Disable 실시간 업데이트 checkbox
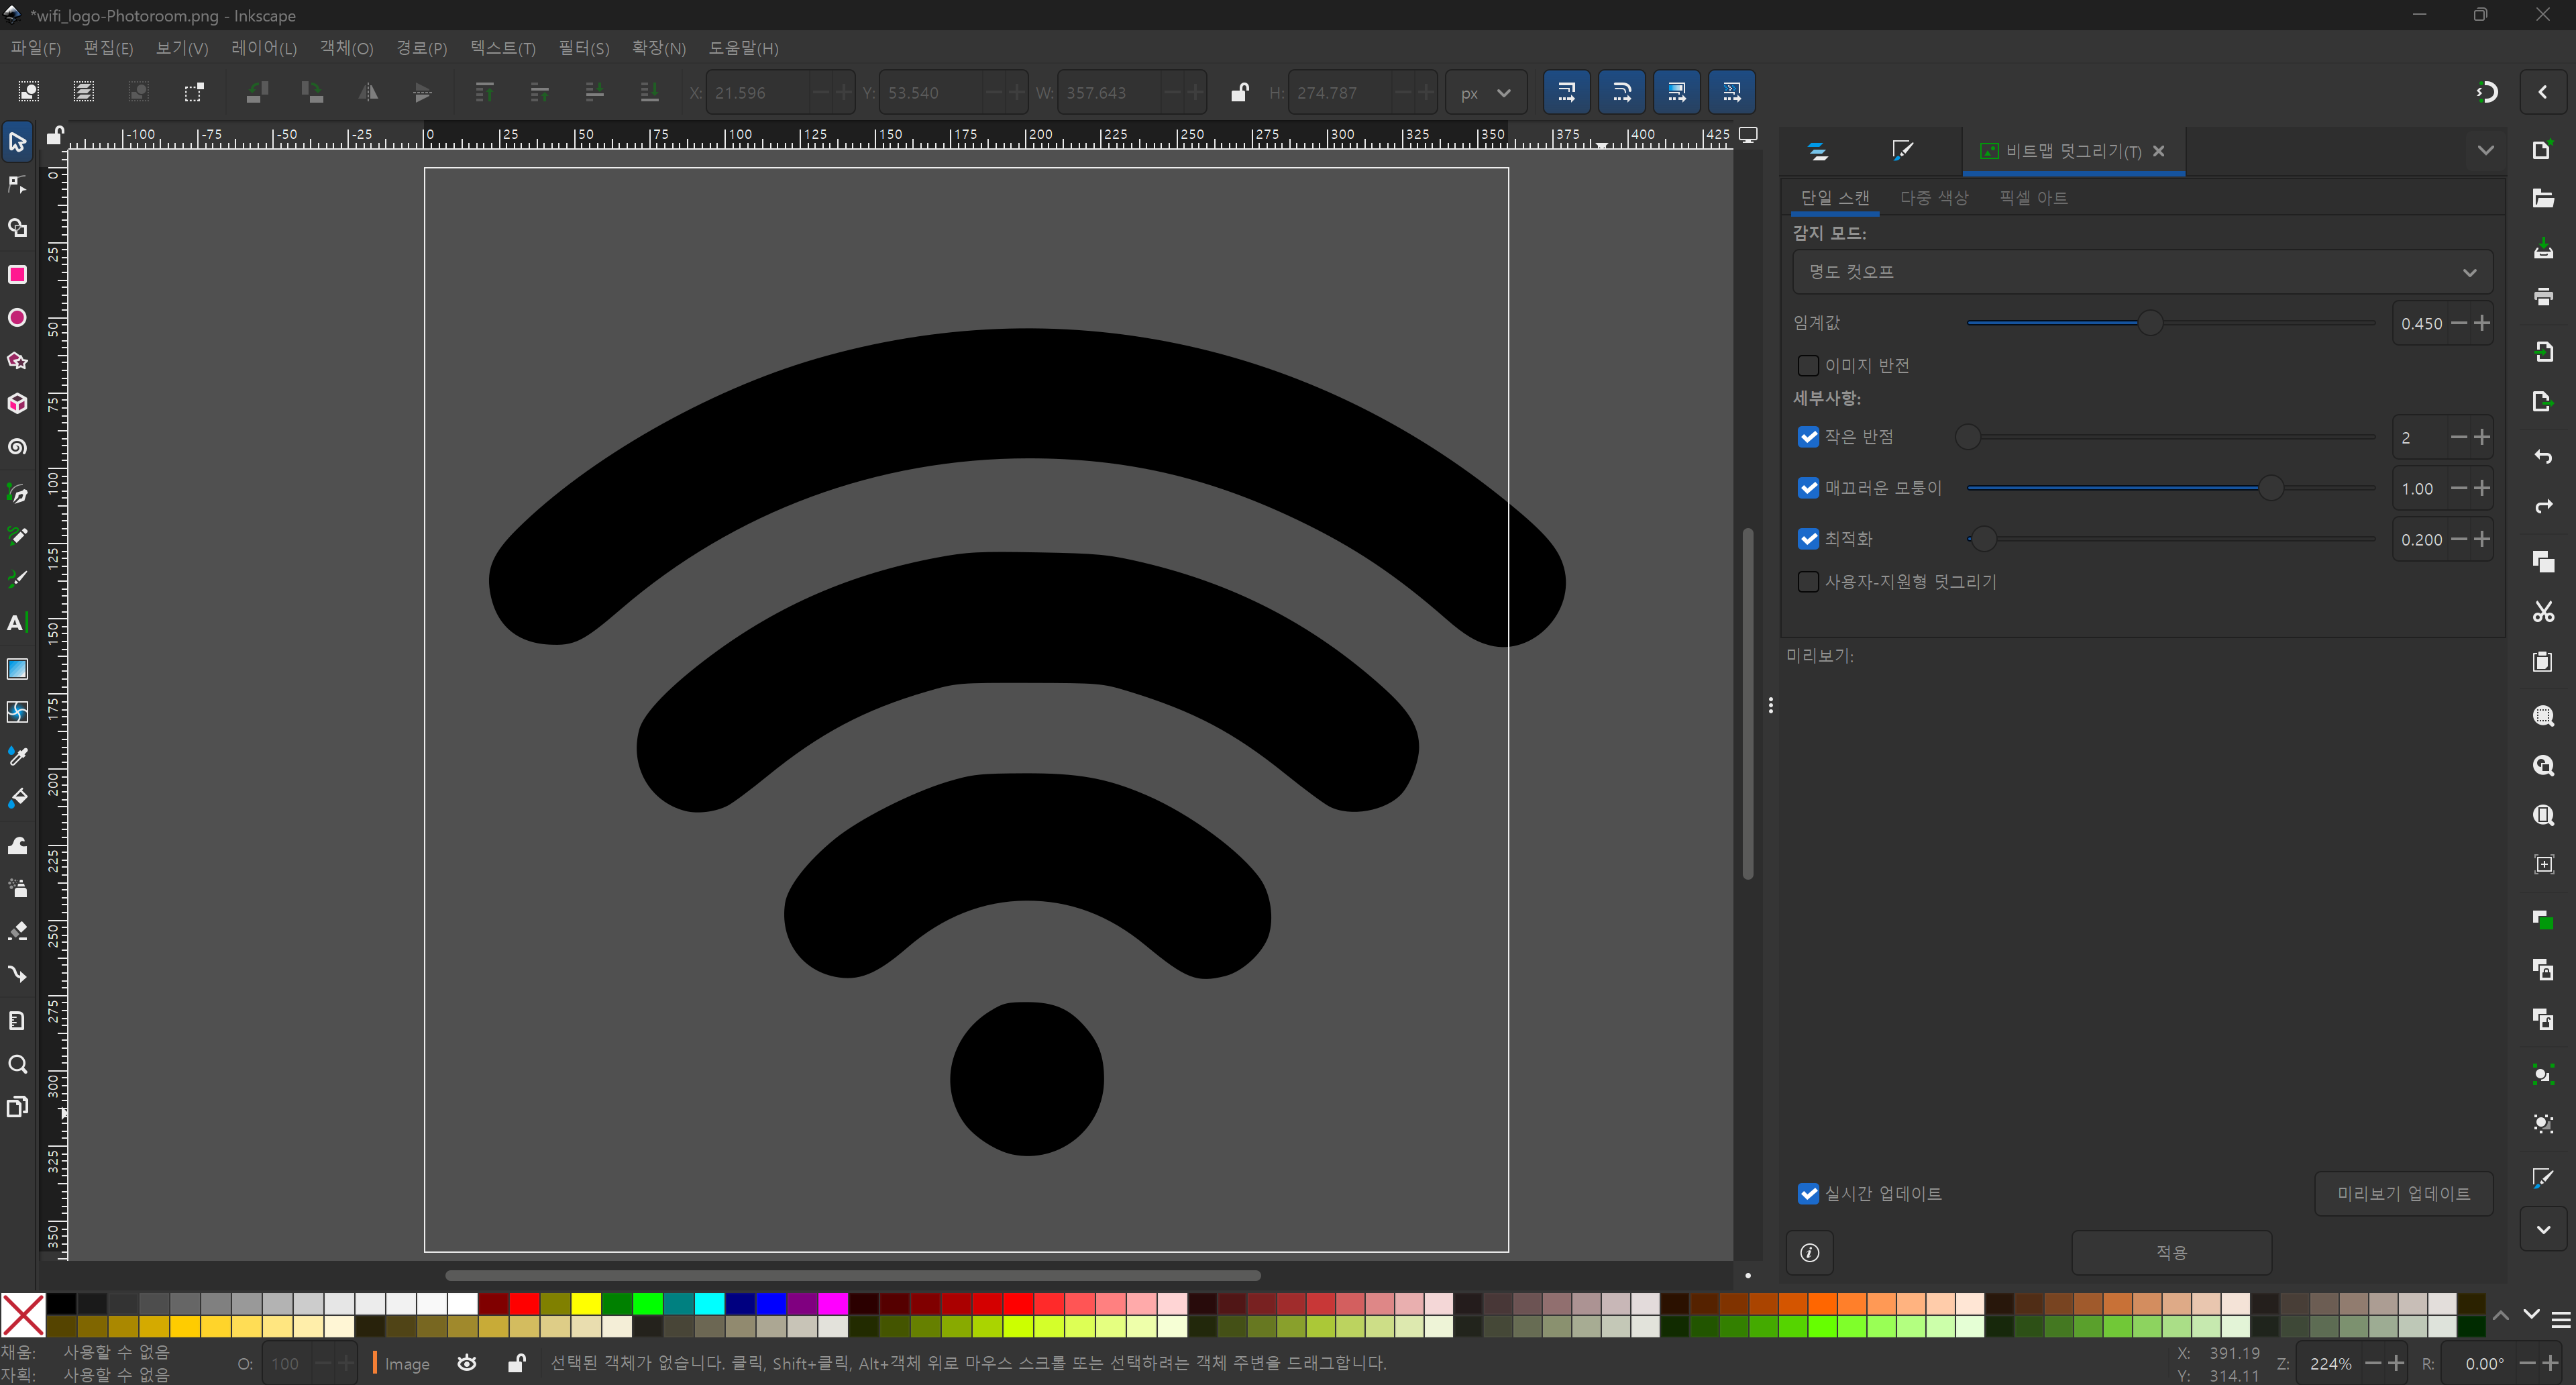Image resolution: width=2576 pixels, height=1385 pixels. (1807, 1193)
